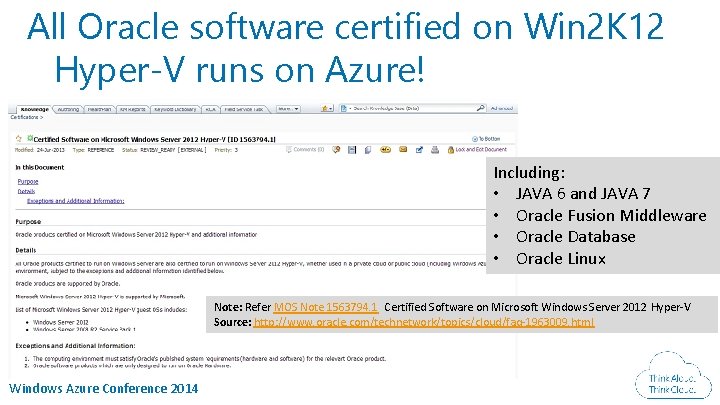Click the Certifications breadcrumb
Viewport: 720px width, 405px height.
pyautogui.click(x=27, y=117)
